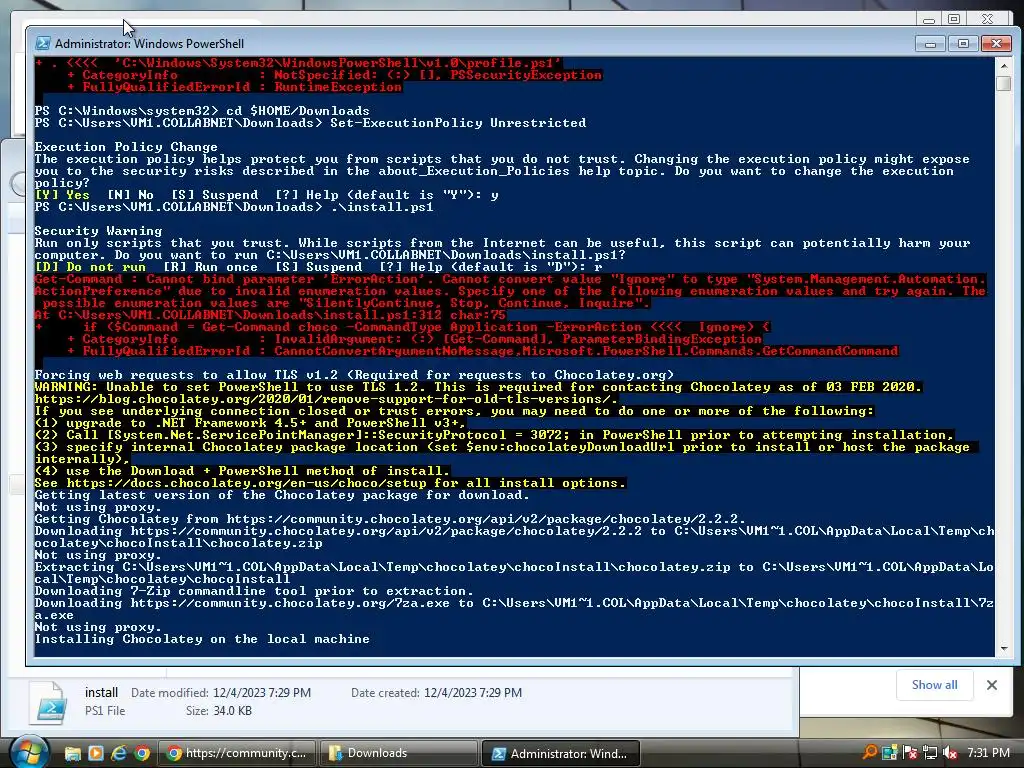Click the orange magnifier tray icon
1024x768 pixels.
click(x=869, y=752)
